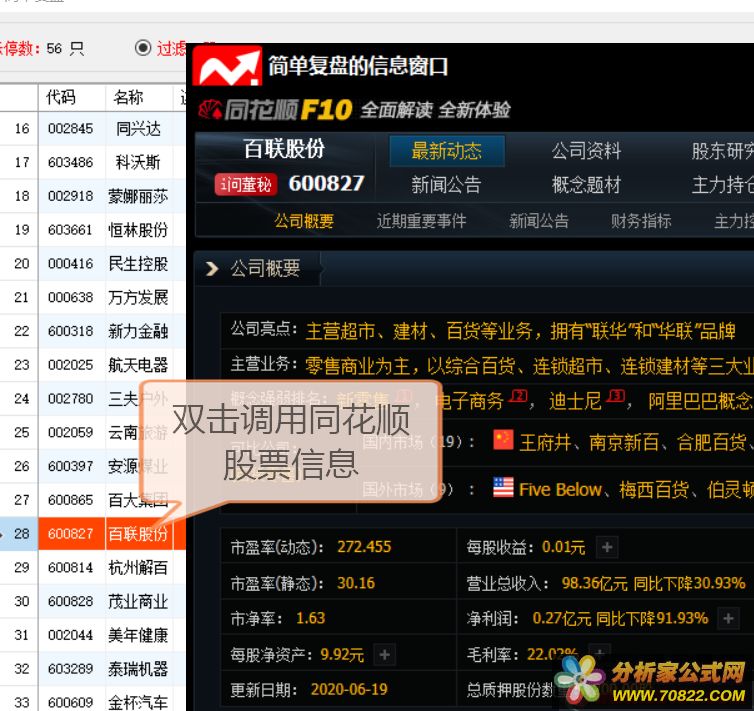Image resolution: width=754 pixels, height=711 pixels.
Task: Click the 百联股份 name in F10 header
Action: (284, 149)
